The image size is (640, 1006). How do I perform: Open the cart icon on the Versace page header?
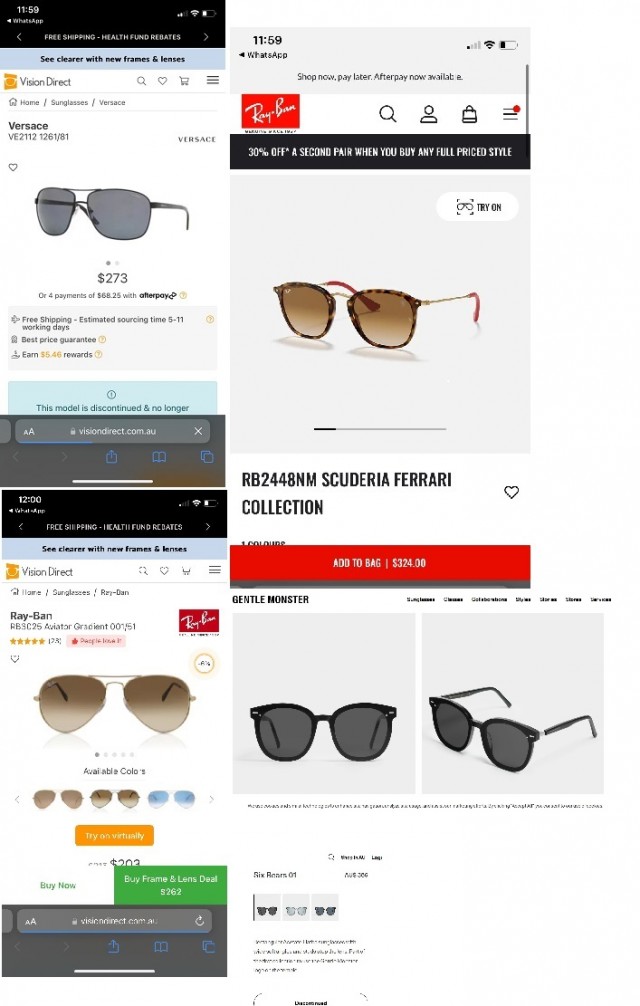(x=184, y=81)
